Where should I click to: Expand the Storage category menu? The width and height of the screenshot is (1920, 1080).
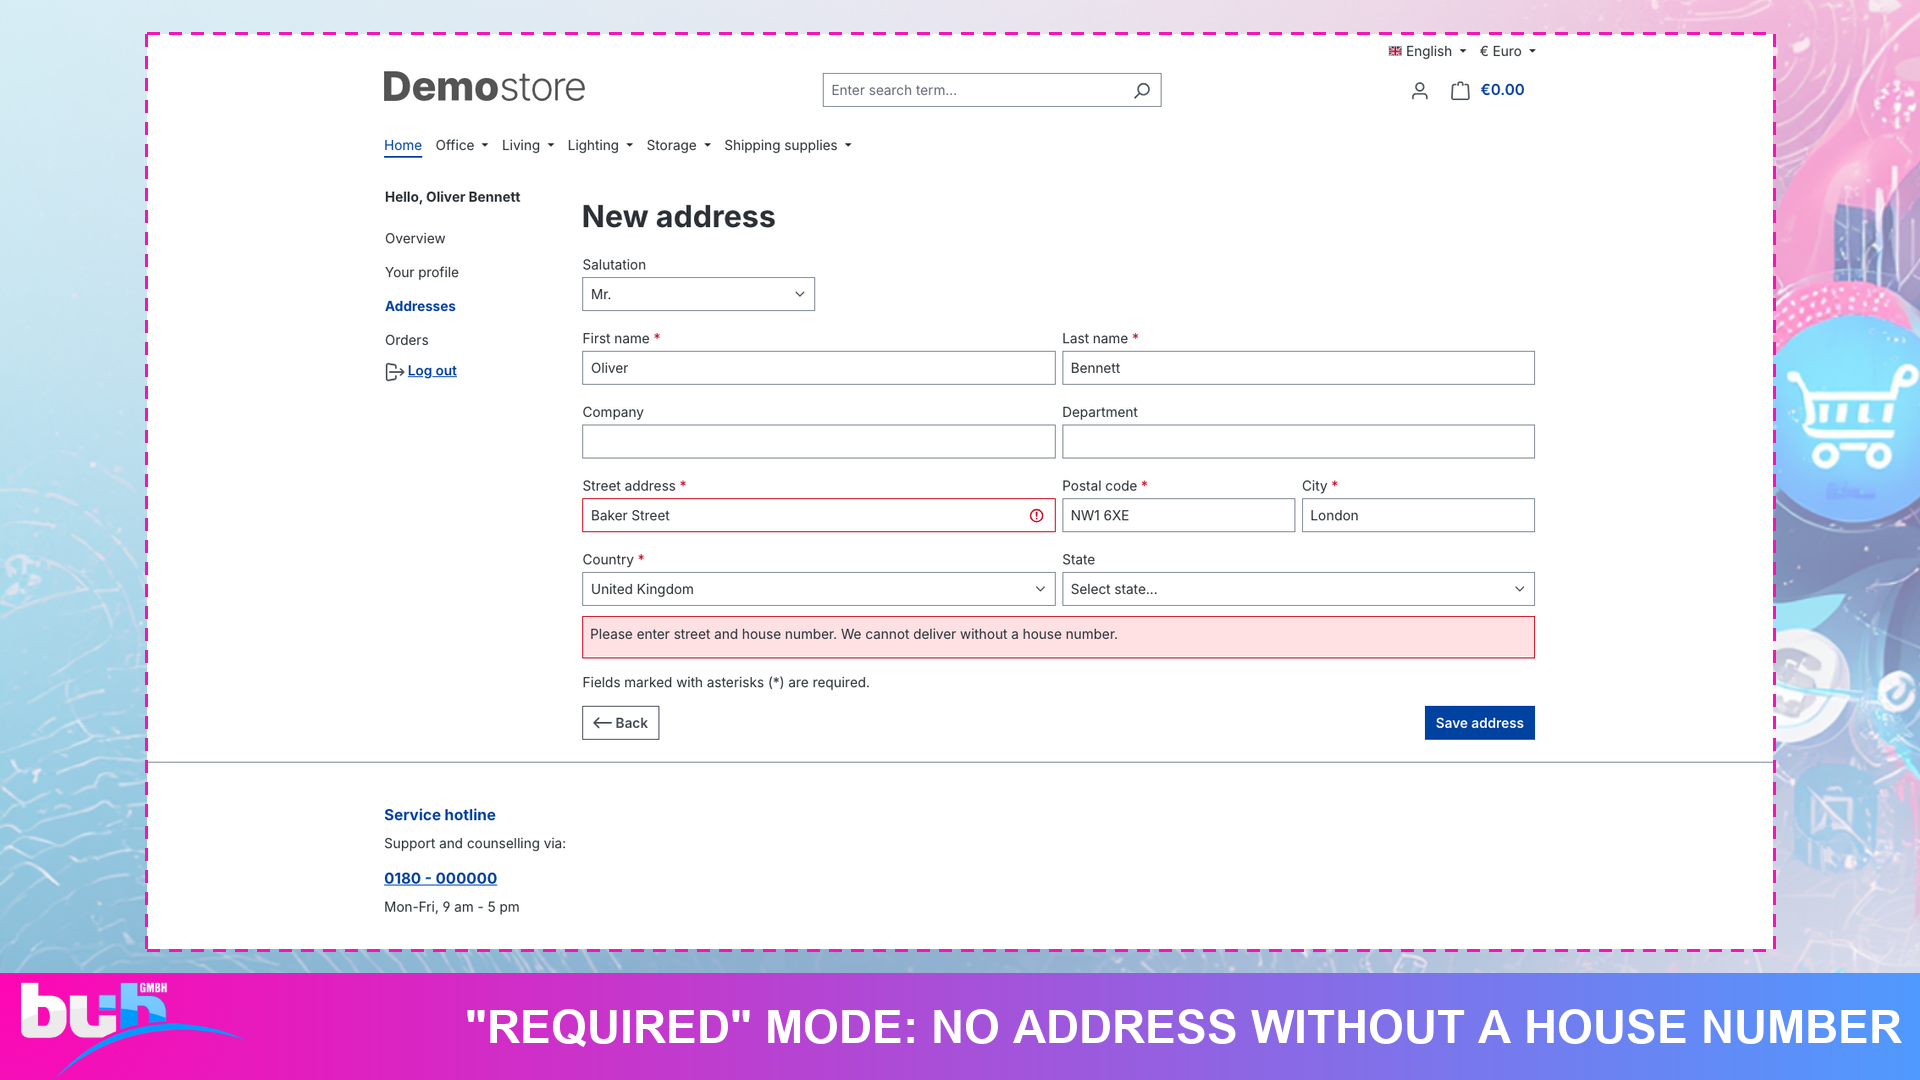tap(679, 146)
